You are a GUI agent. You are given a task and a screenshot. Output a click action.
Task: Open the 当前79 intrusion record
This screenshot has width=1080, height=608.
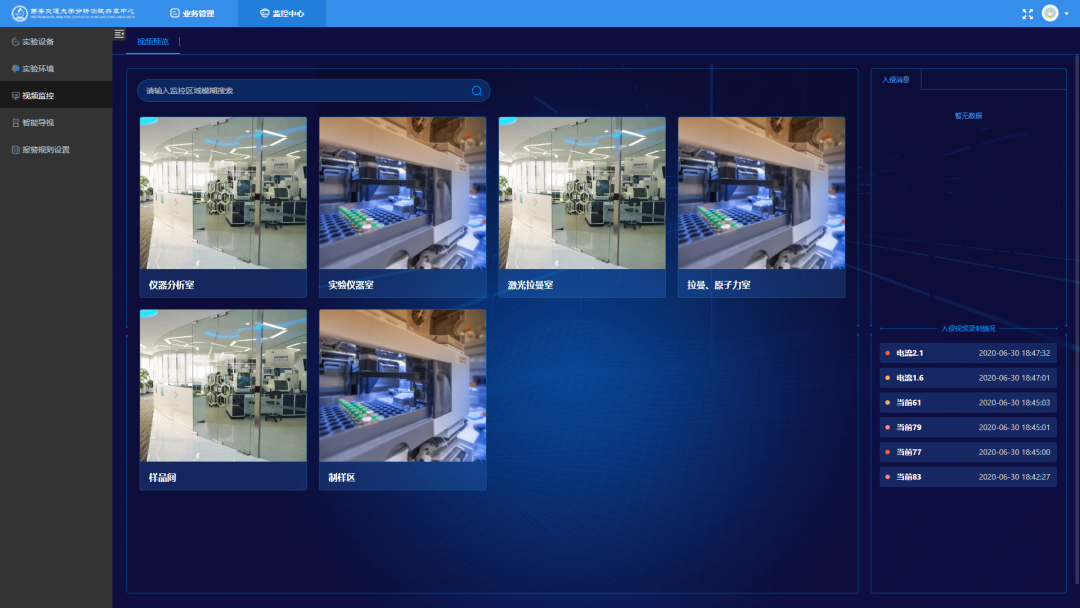point(968,428)
